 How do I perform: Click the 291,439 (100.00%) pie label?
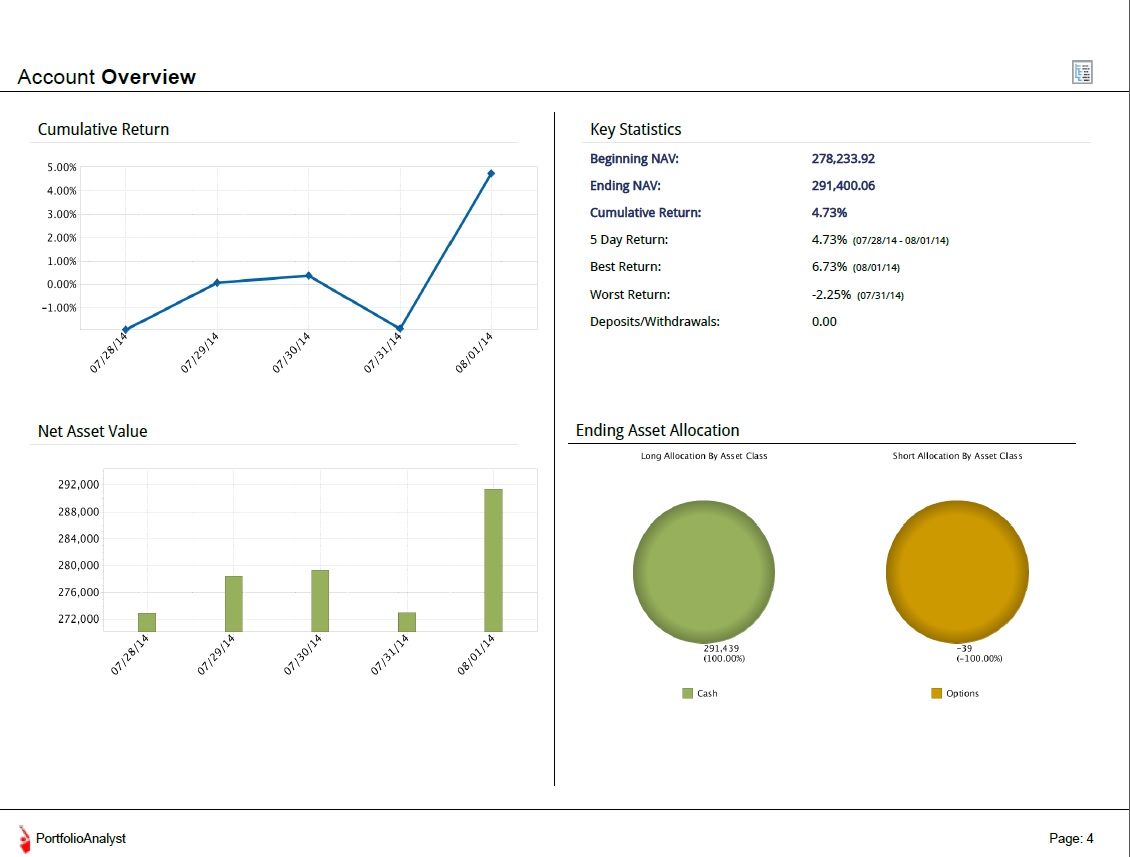click(x=724, y=653)
